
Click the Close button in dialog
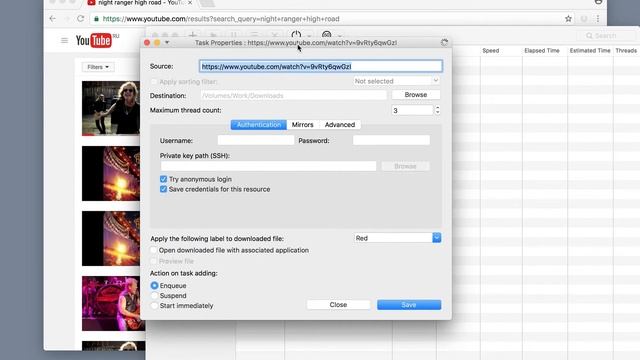click(338, 305)
